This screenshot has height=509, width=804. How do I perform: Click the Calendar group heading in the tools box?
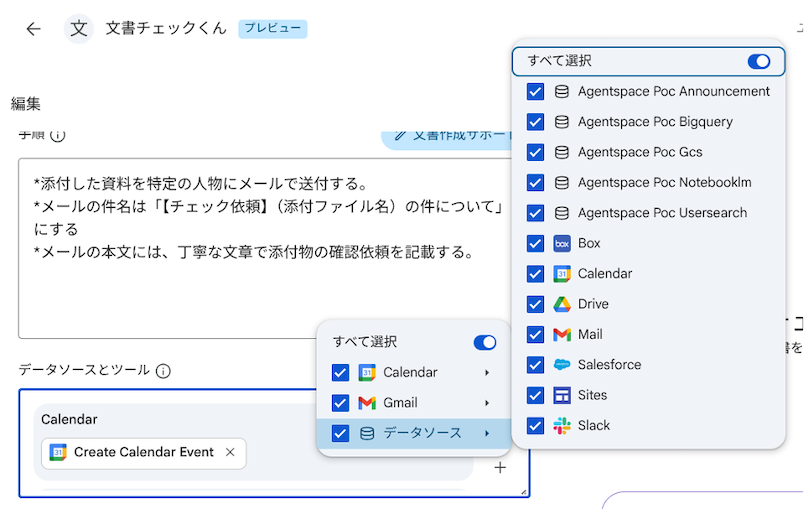(69, 419)
